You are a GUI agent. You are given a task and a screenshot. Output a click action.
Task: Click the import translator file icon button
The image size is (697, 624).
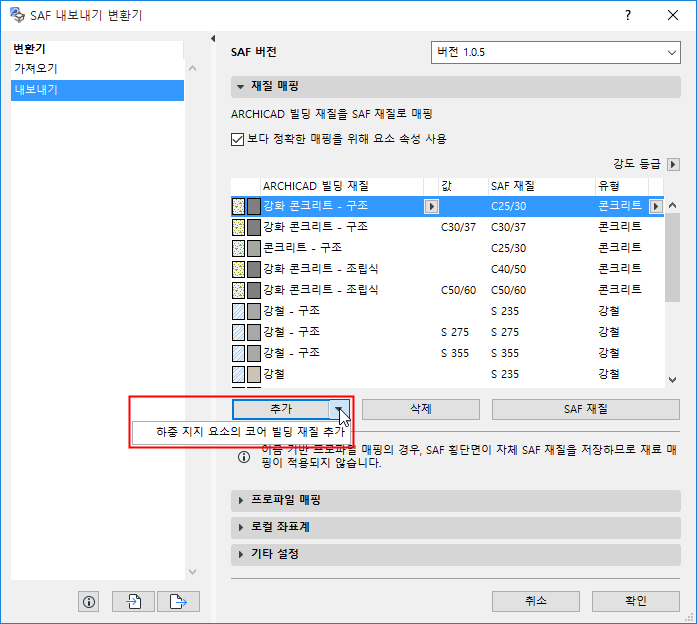click(133, 602)
